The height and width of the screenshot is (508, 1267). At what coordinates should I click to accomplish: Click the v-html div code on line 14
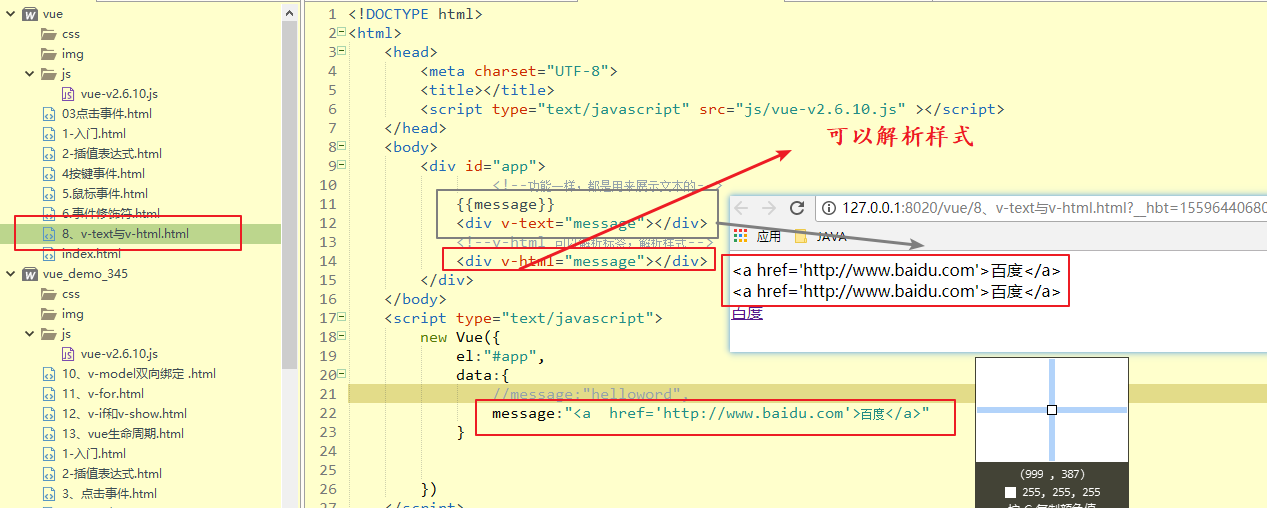point(582,261)
